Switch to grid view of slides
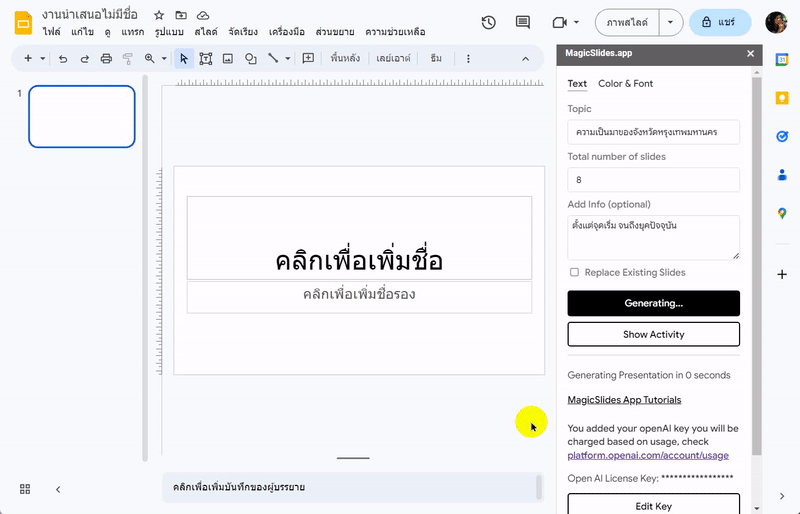The width and height of the screenshot is (800, 514). (x=25, y=489)
